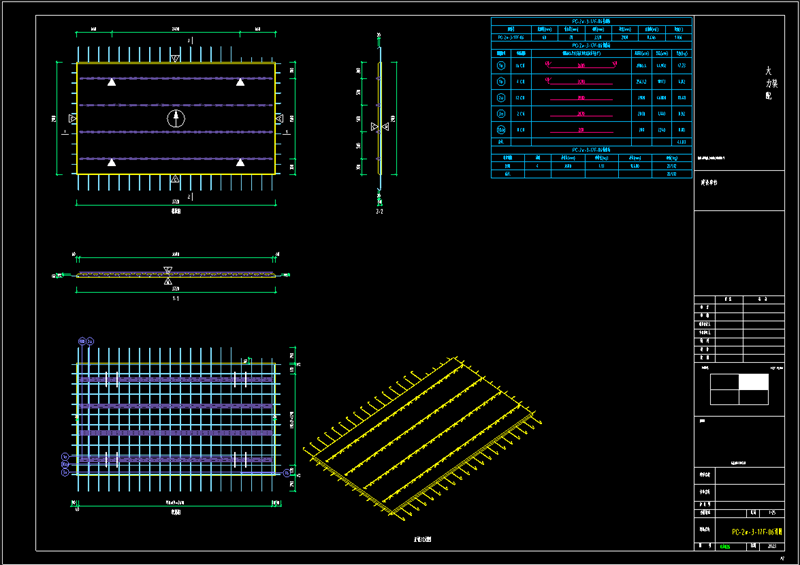The width and height of the screenshot is (800, 565).
Task: Click the caption below the isometric view
Action: point(422,539)
